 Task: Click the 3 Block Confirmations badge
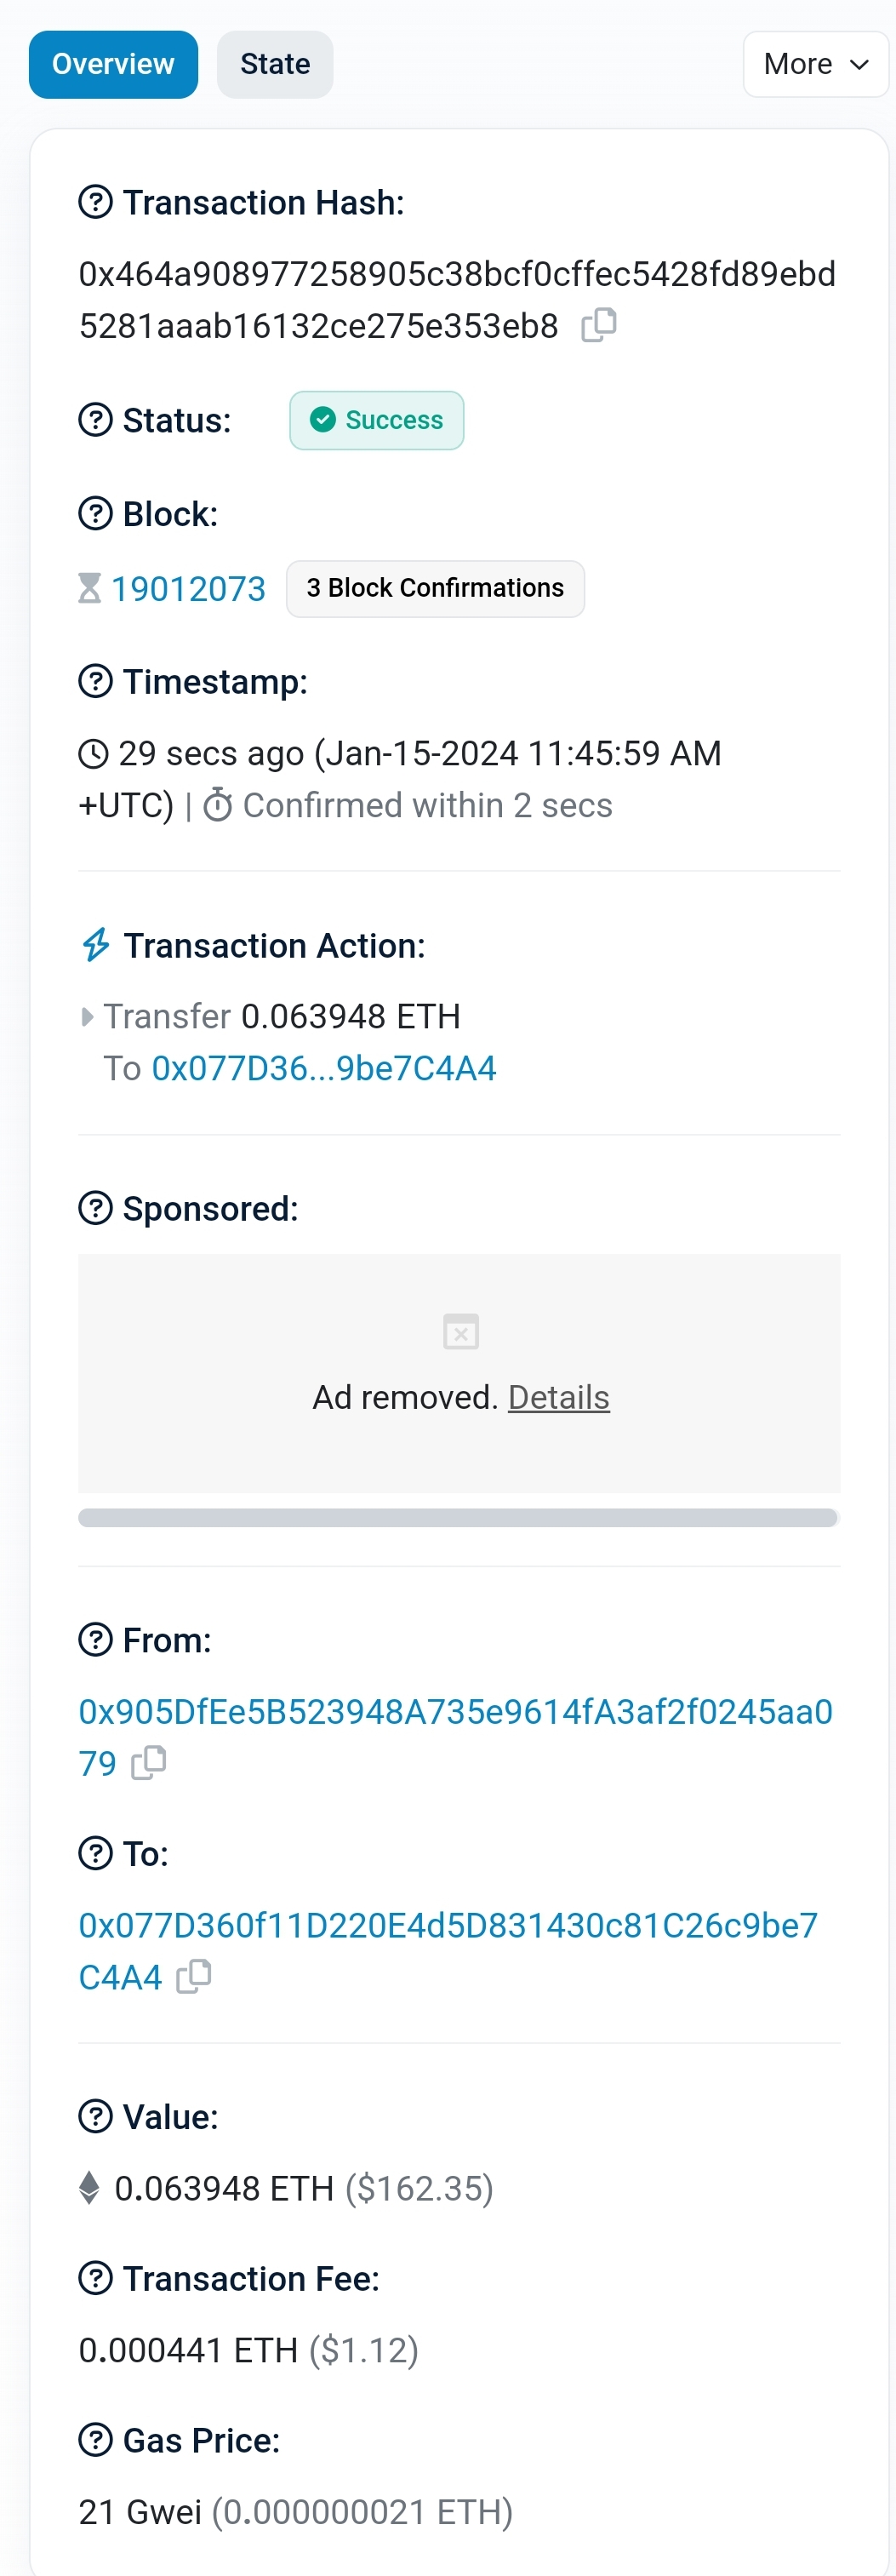click(435, 589)
